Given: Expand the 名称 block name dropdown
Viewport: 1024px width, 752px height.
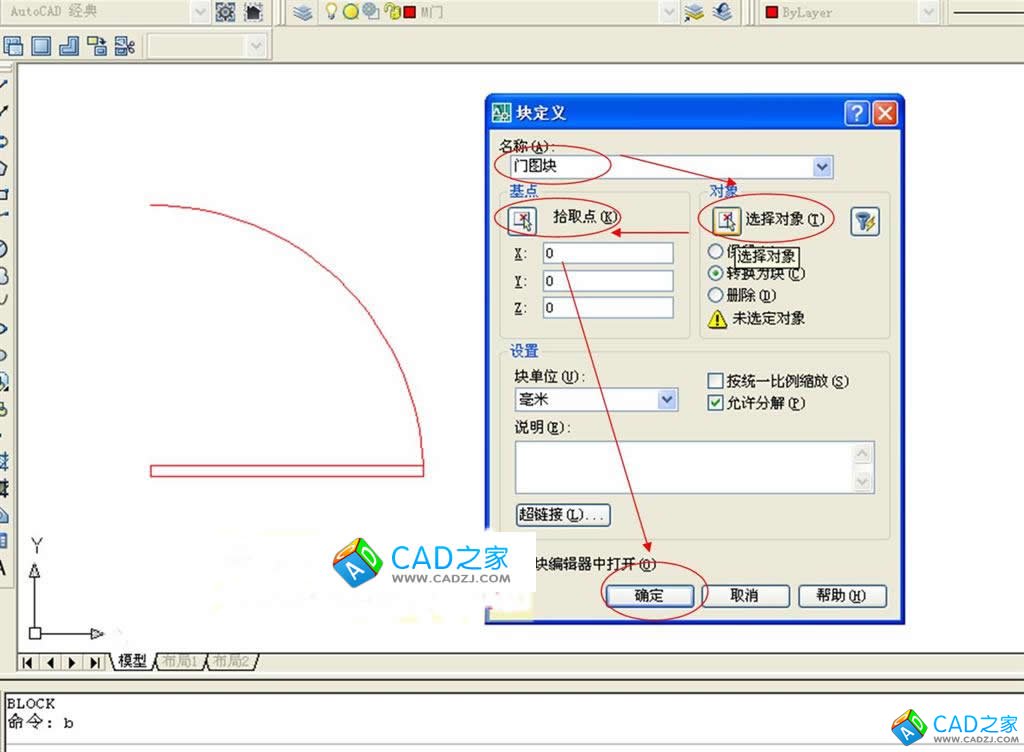Looking at the screenshot, I should point(822,167).
